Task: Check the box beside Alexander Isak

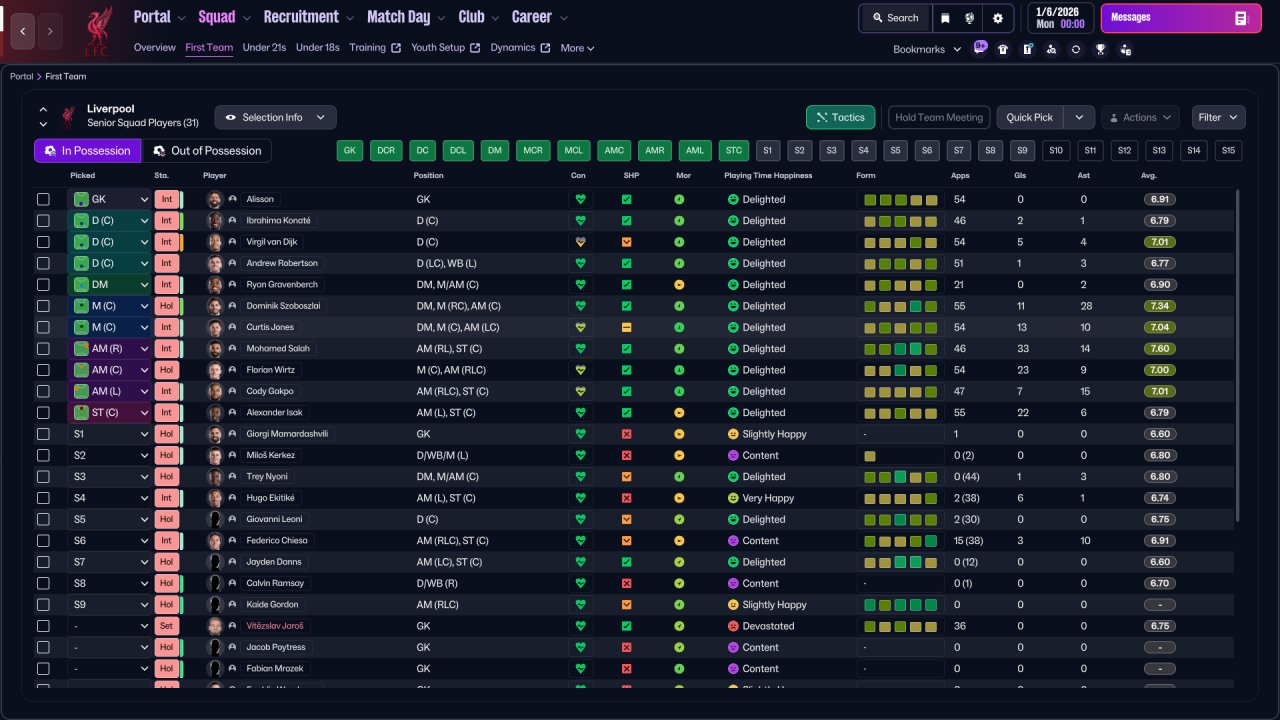Action: [43, 413]
